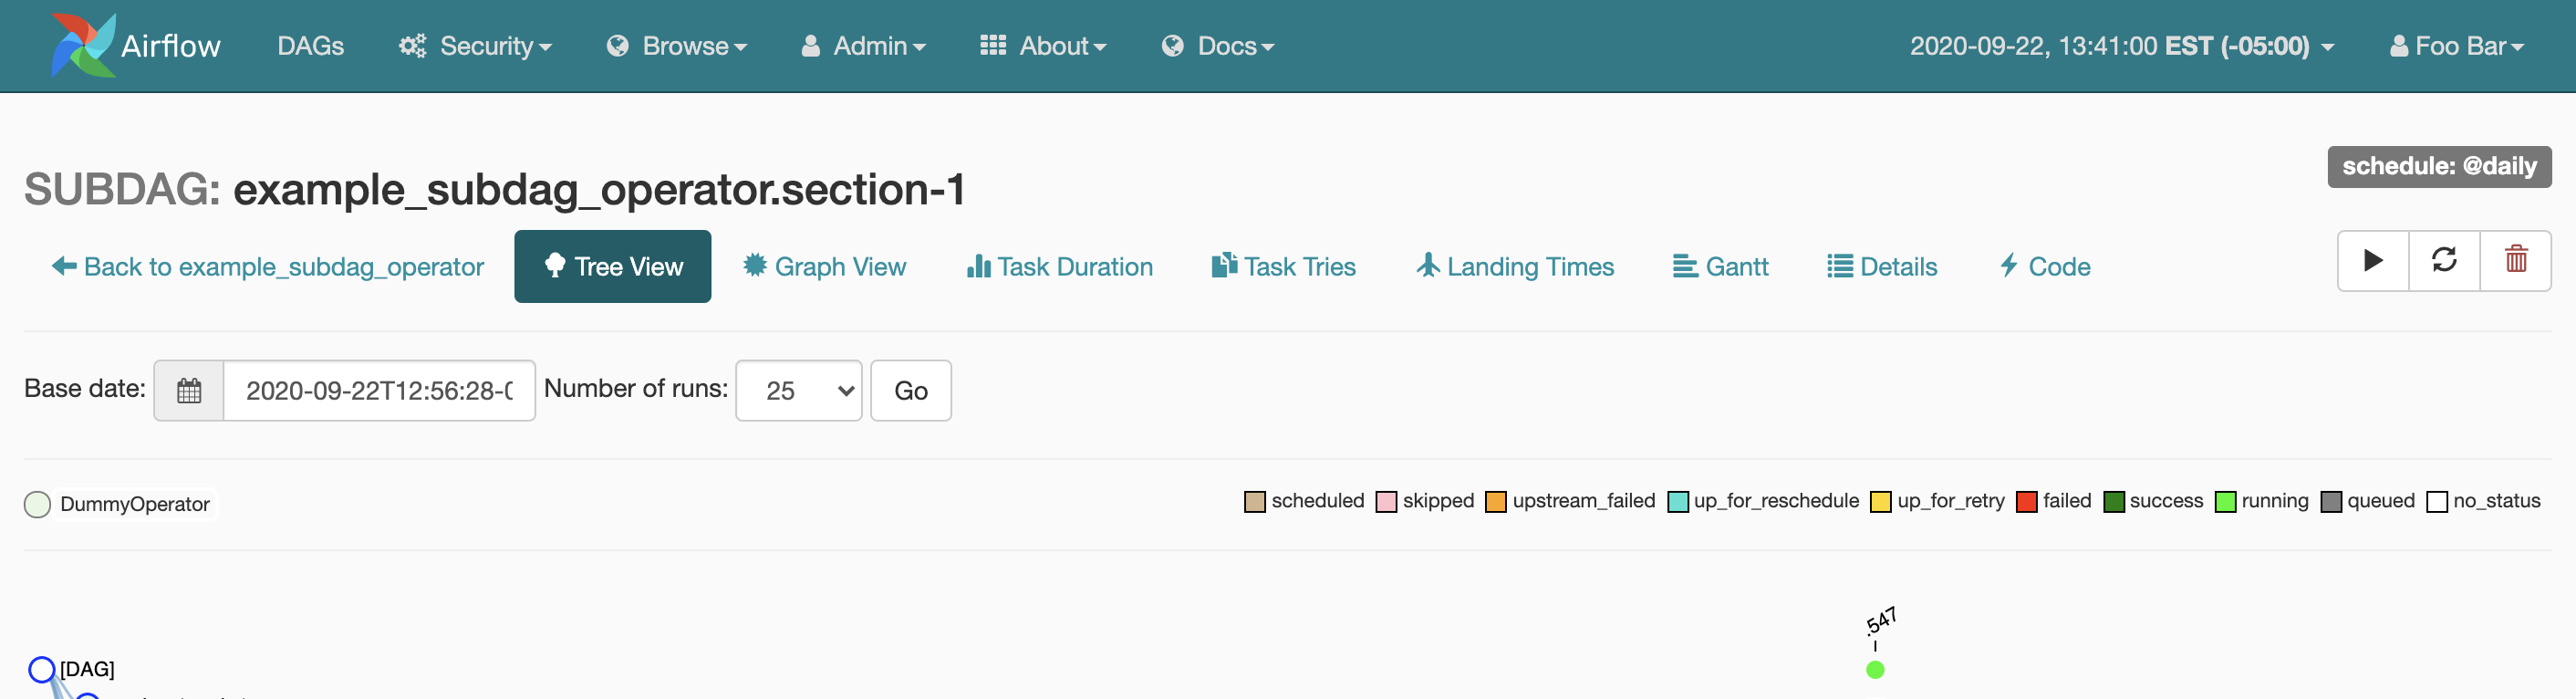Image resolution: width=2576 pixels, height=699 pixels.
Task: Click the Go button
Action: [911, 390]
